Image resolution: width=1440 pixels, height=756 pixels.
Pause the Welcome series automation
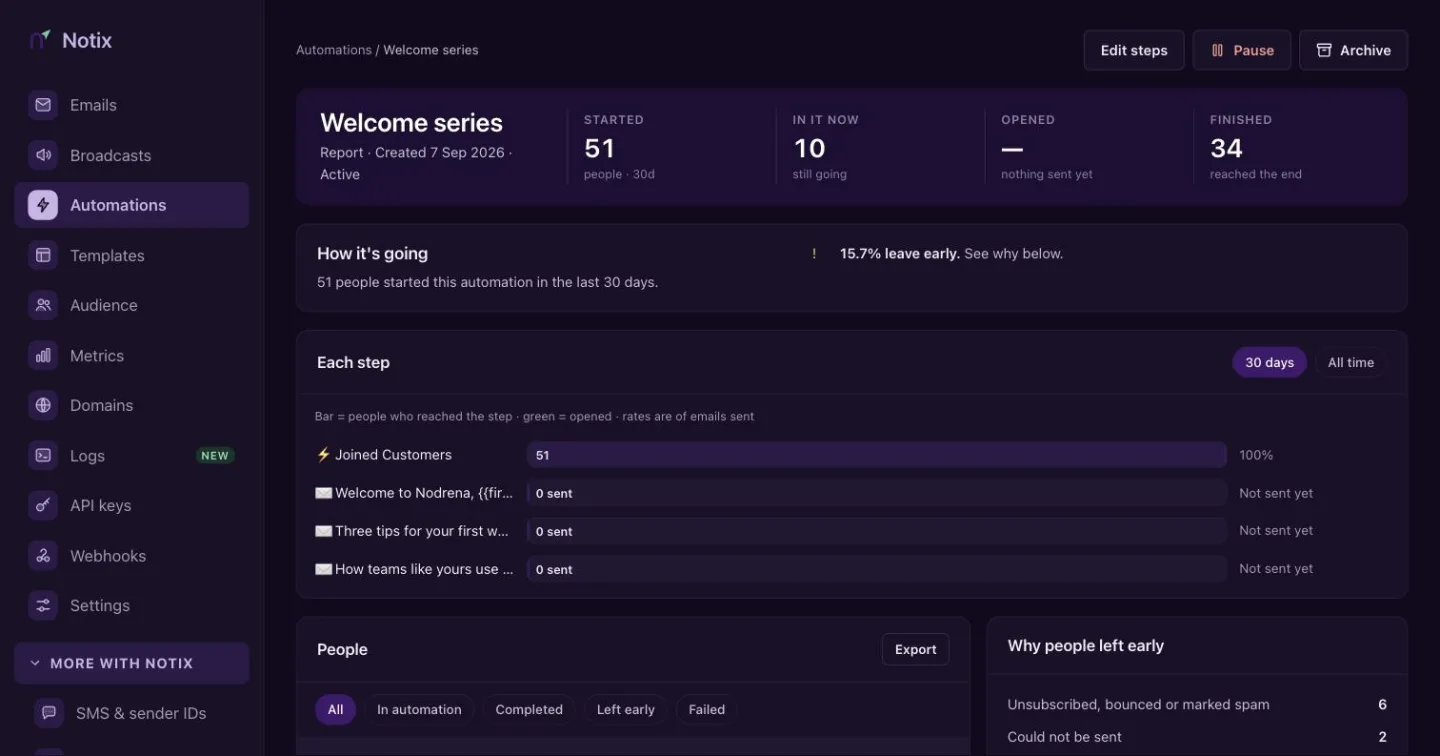[1242, 50]
